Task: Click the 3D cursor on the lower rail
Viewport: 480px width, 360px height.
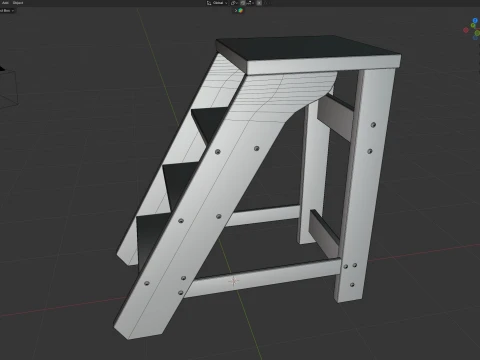Action: (x=234, y=281)
